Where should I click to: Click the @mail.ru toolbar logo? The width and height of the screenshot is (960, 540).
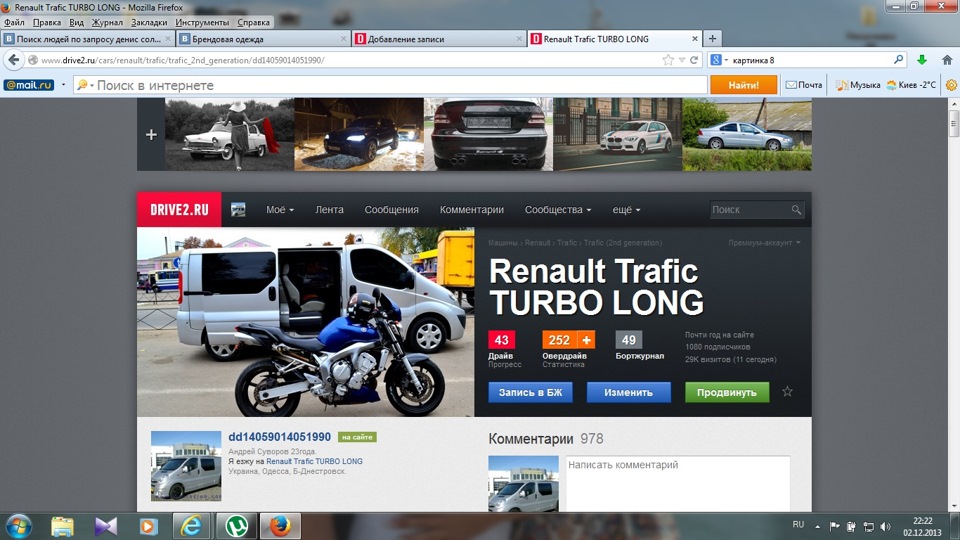[29, 85]
